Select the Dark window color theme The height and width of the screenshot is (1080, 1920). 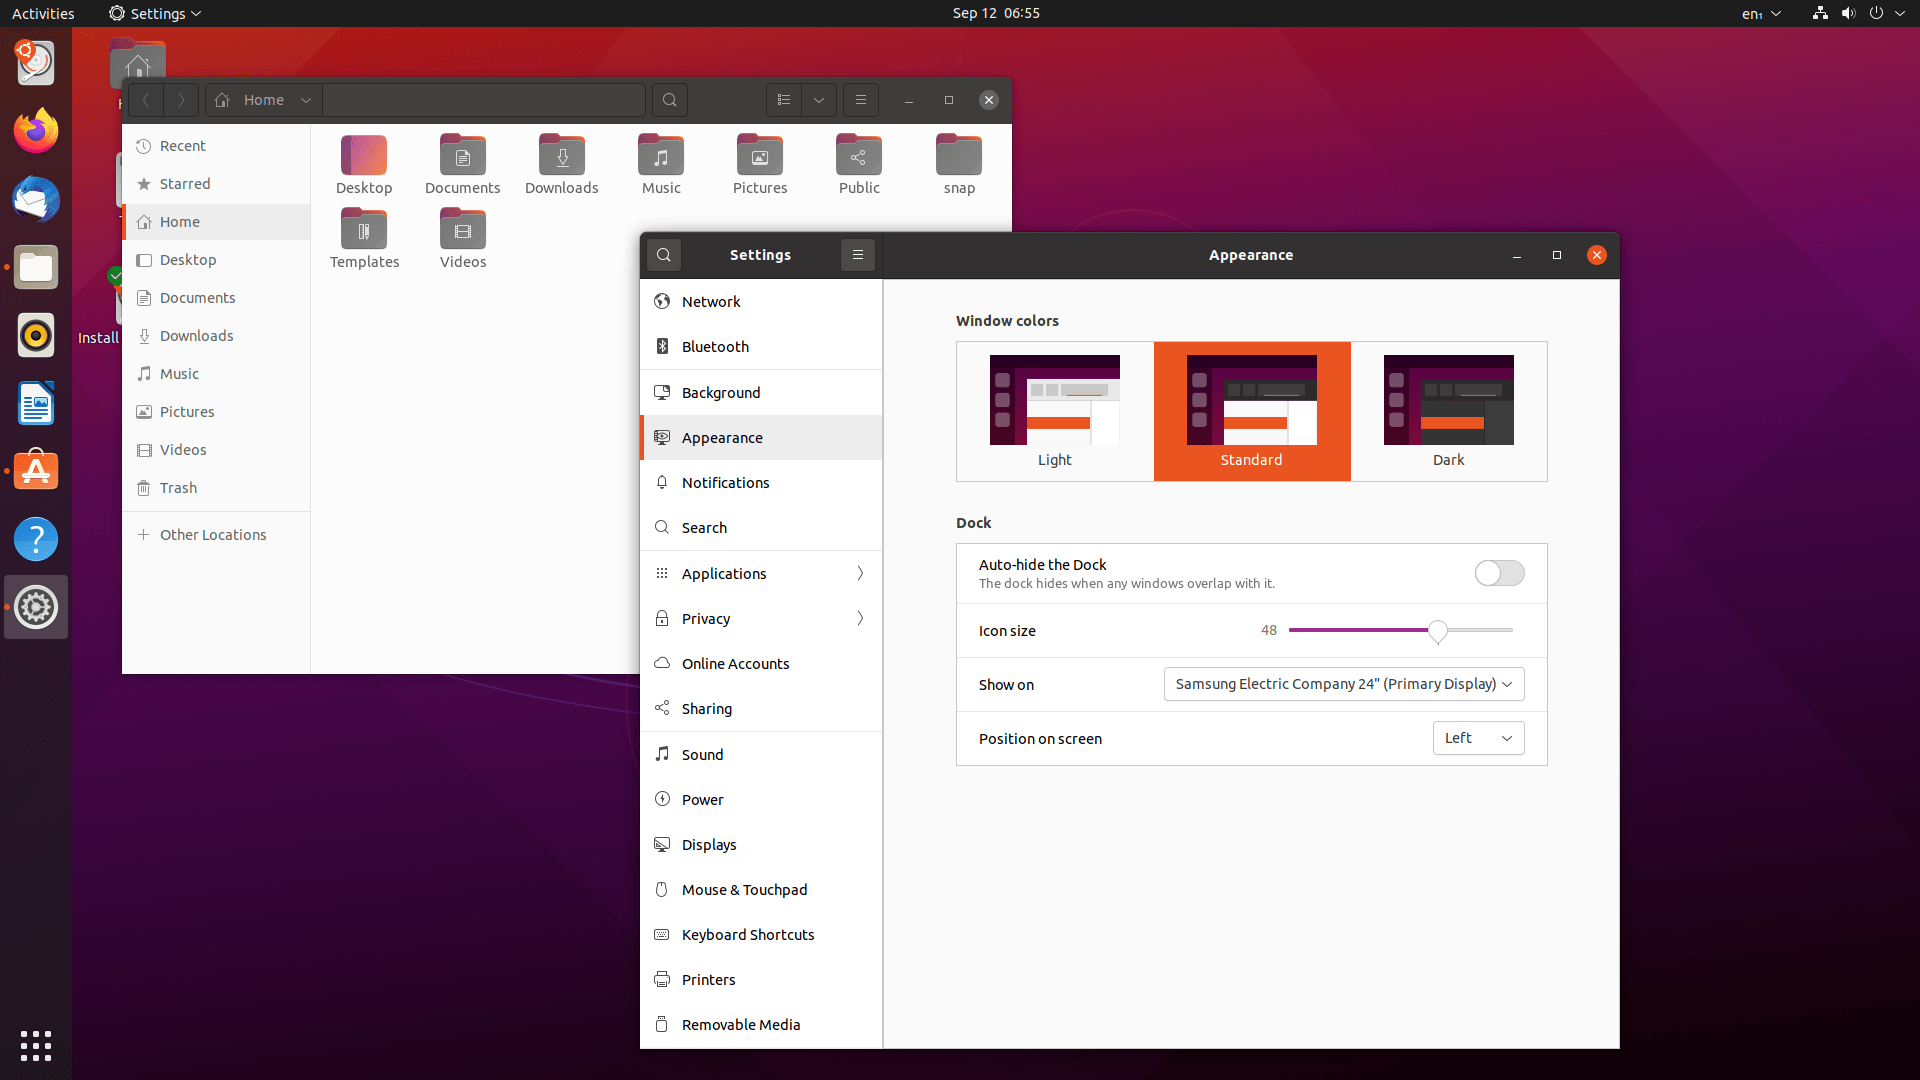coord(1448,411)
